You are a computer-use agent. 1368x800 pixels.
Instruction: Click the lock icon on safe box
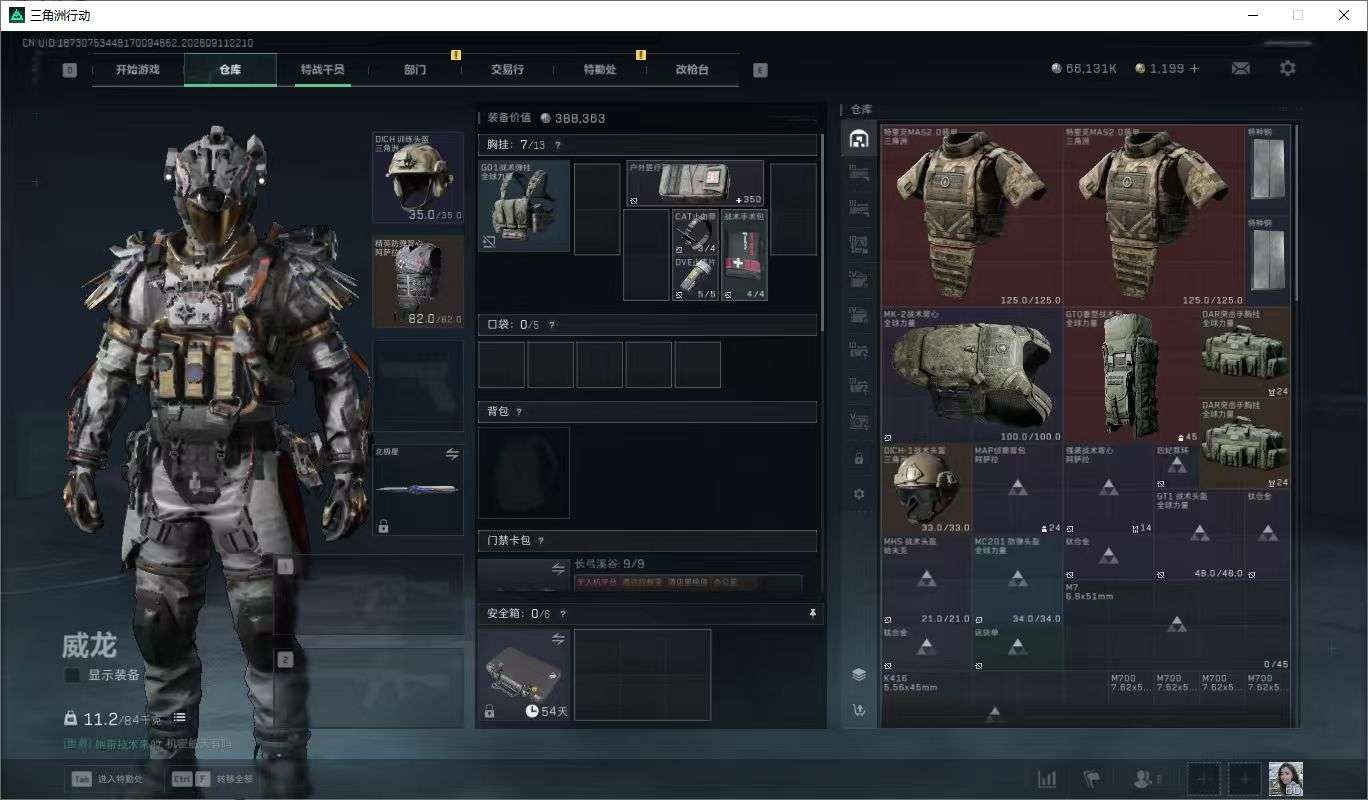pos(489,711)
